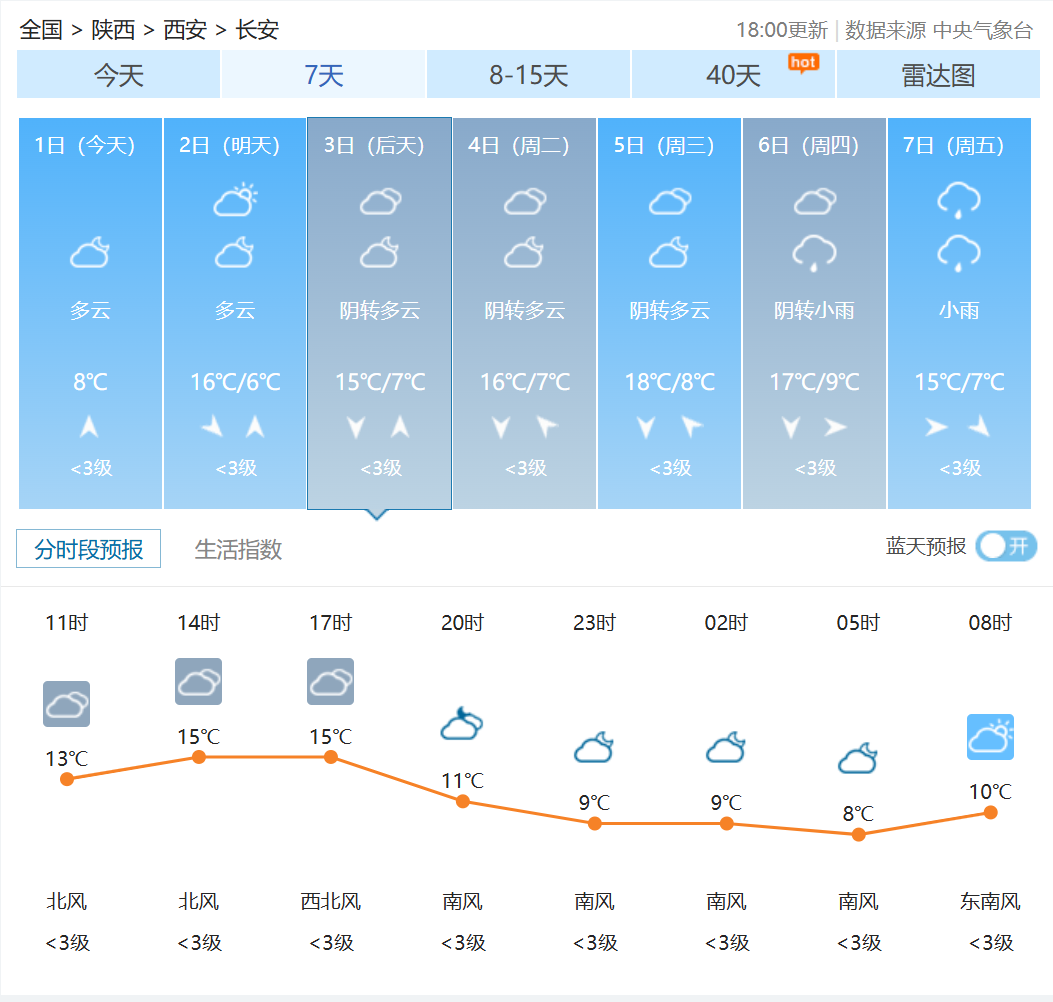1053x1002 pixels.
Task: Click the 全国 breadcrumb link
Action: [x=41, y=30]
